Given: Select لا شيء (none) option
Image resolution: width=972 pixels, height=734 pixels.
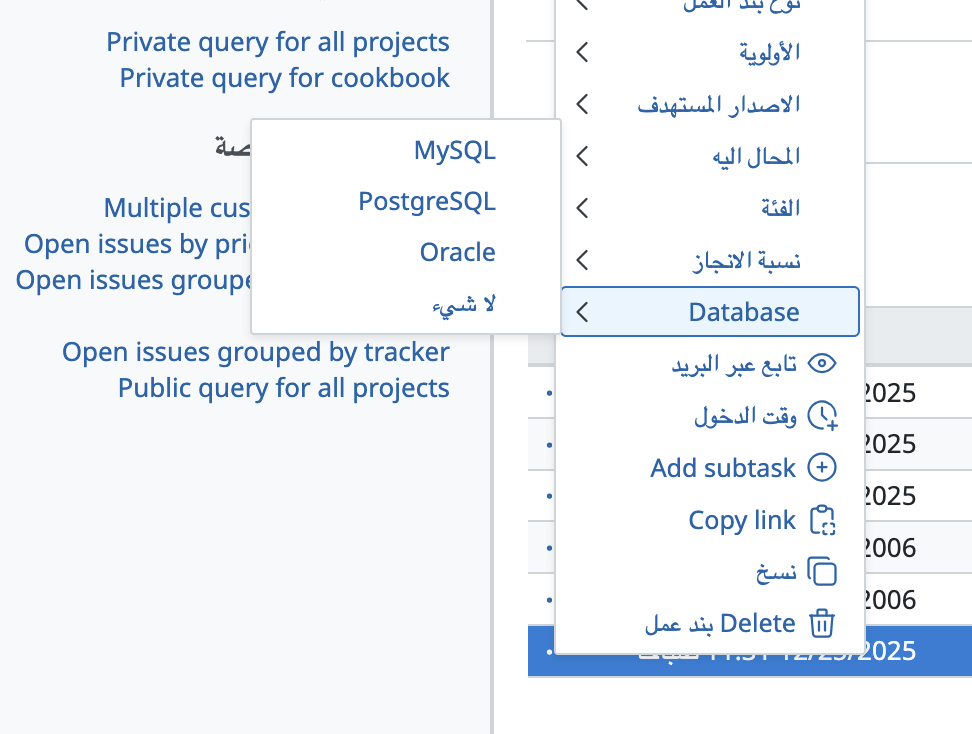Looking at the screenshot, I should [463, 304].
